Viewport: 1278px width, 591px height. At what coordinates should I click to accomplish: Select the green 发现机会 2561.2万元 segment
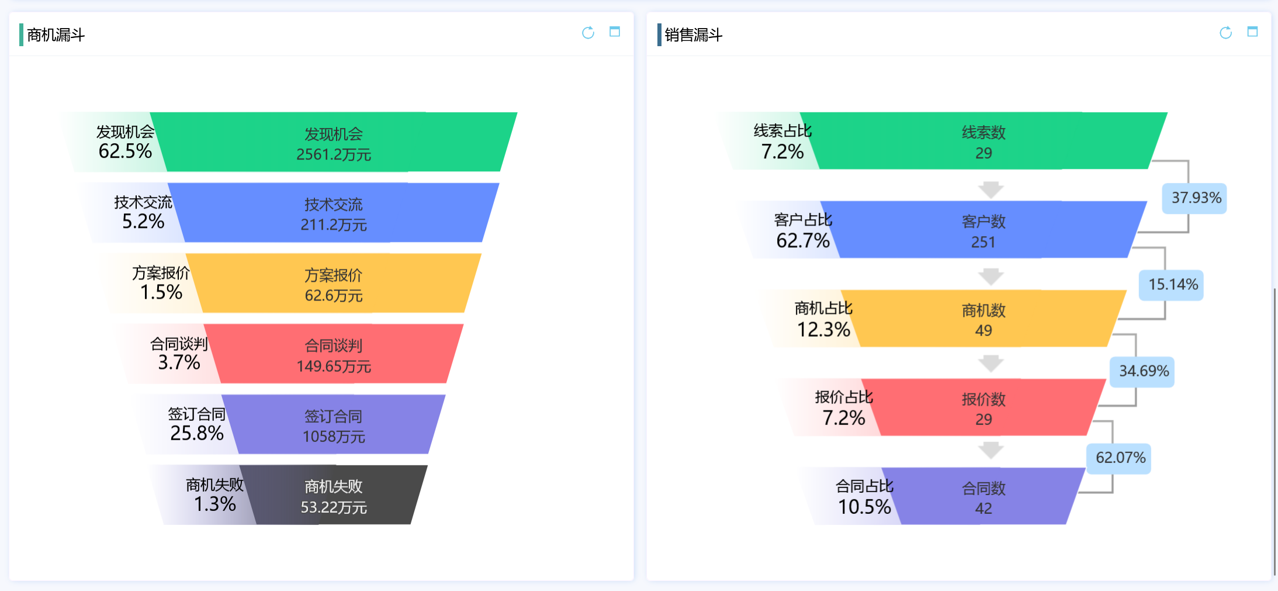click(x=334, y=142)
